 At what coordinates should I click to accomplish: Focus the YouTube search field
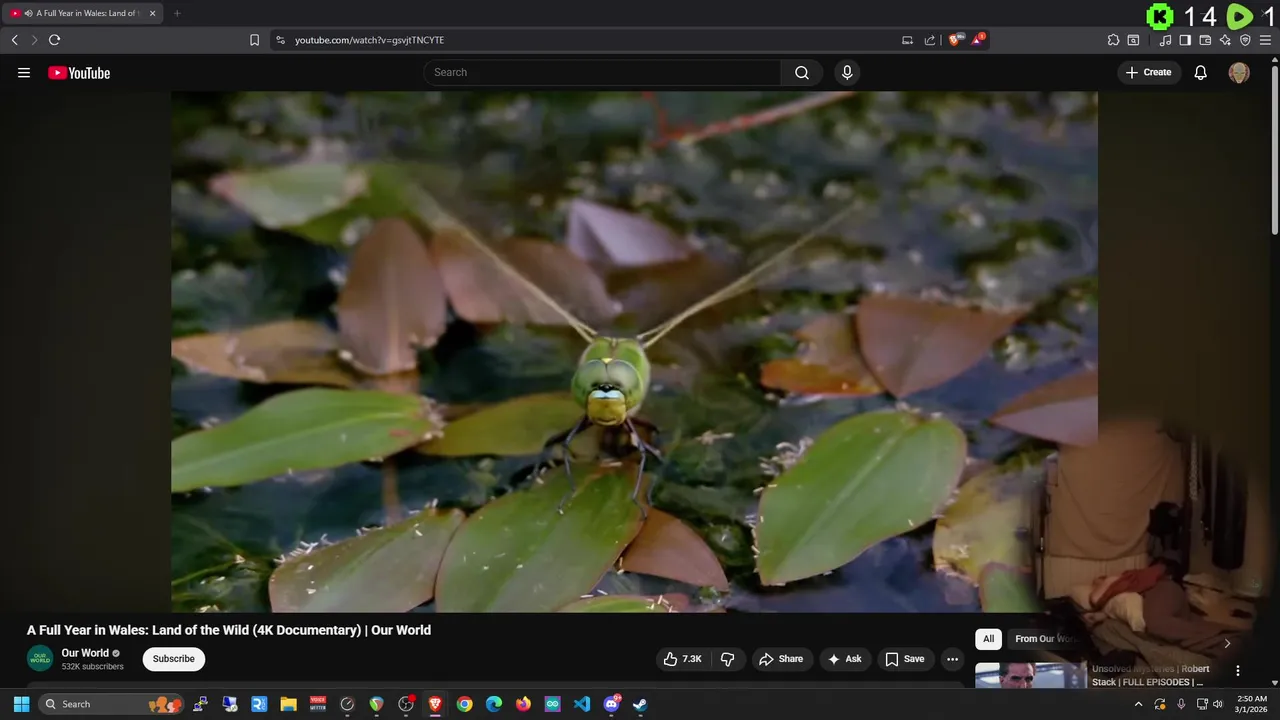tap(603, 72)
